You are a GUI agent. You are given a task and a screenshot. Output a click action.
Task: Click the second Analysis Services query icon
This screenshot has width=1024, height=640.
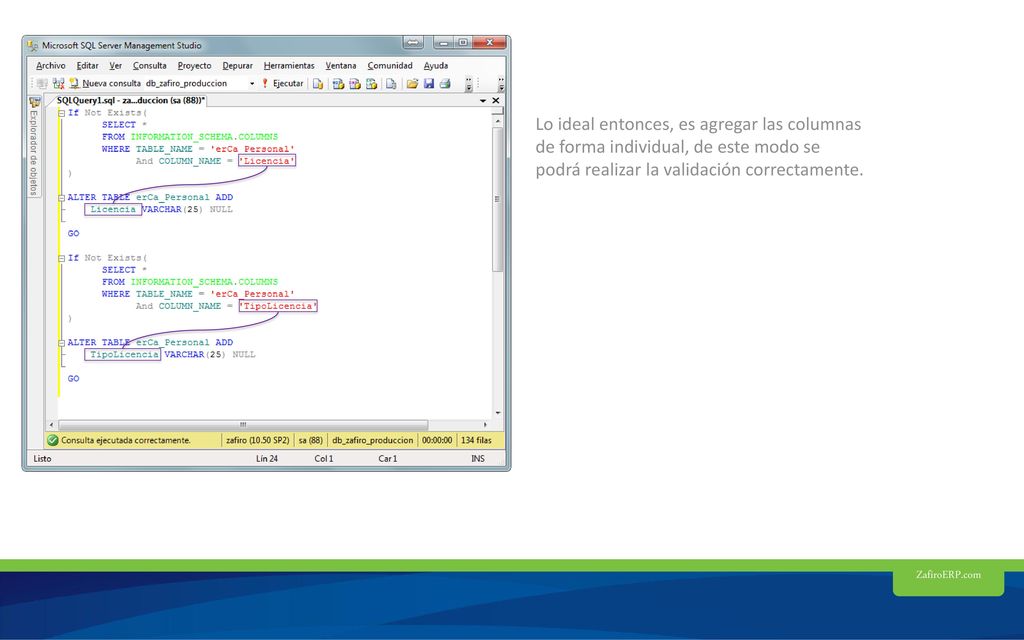(x=355, y=84)
